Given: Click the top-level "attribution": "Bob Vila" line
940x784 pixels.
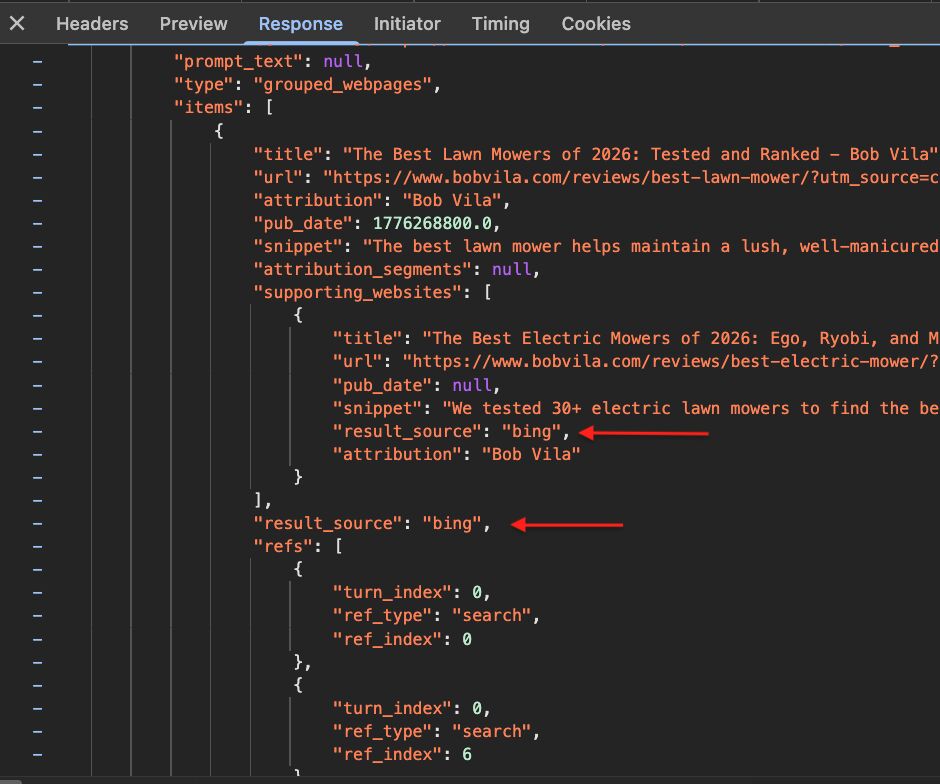Looking at the screenshot, I should click(x=381, y=200).
